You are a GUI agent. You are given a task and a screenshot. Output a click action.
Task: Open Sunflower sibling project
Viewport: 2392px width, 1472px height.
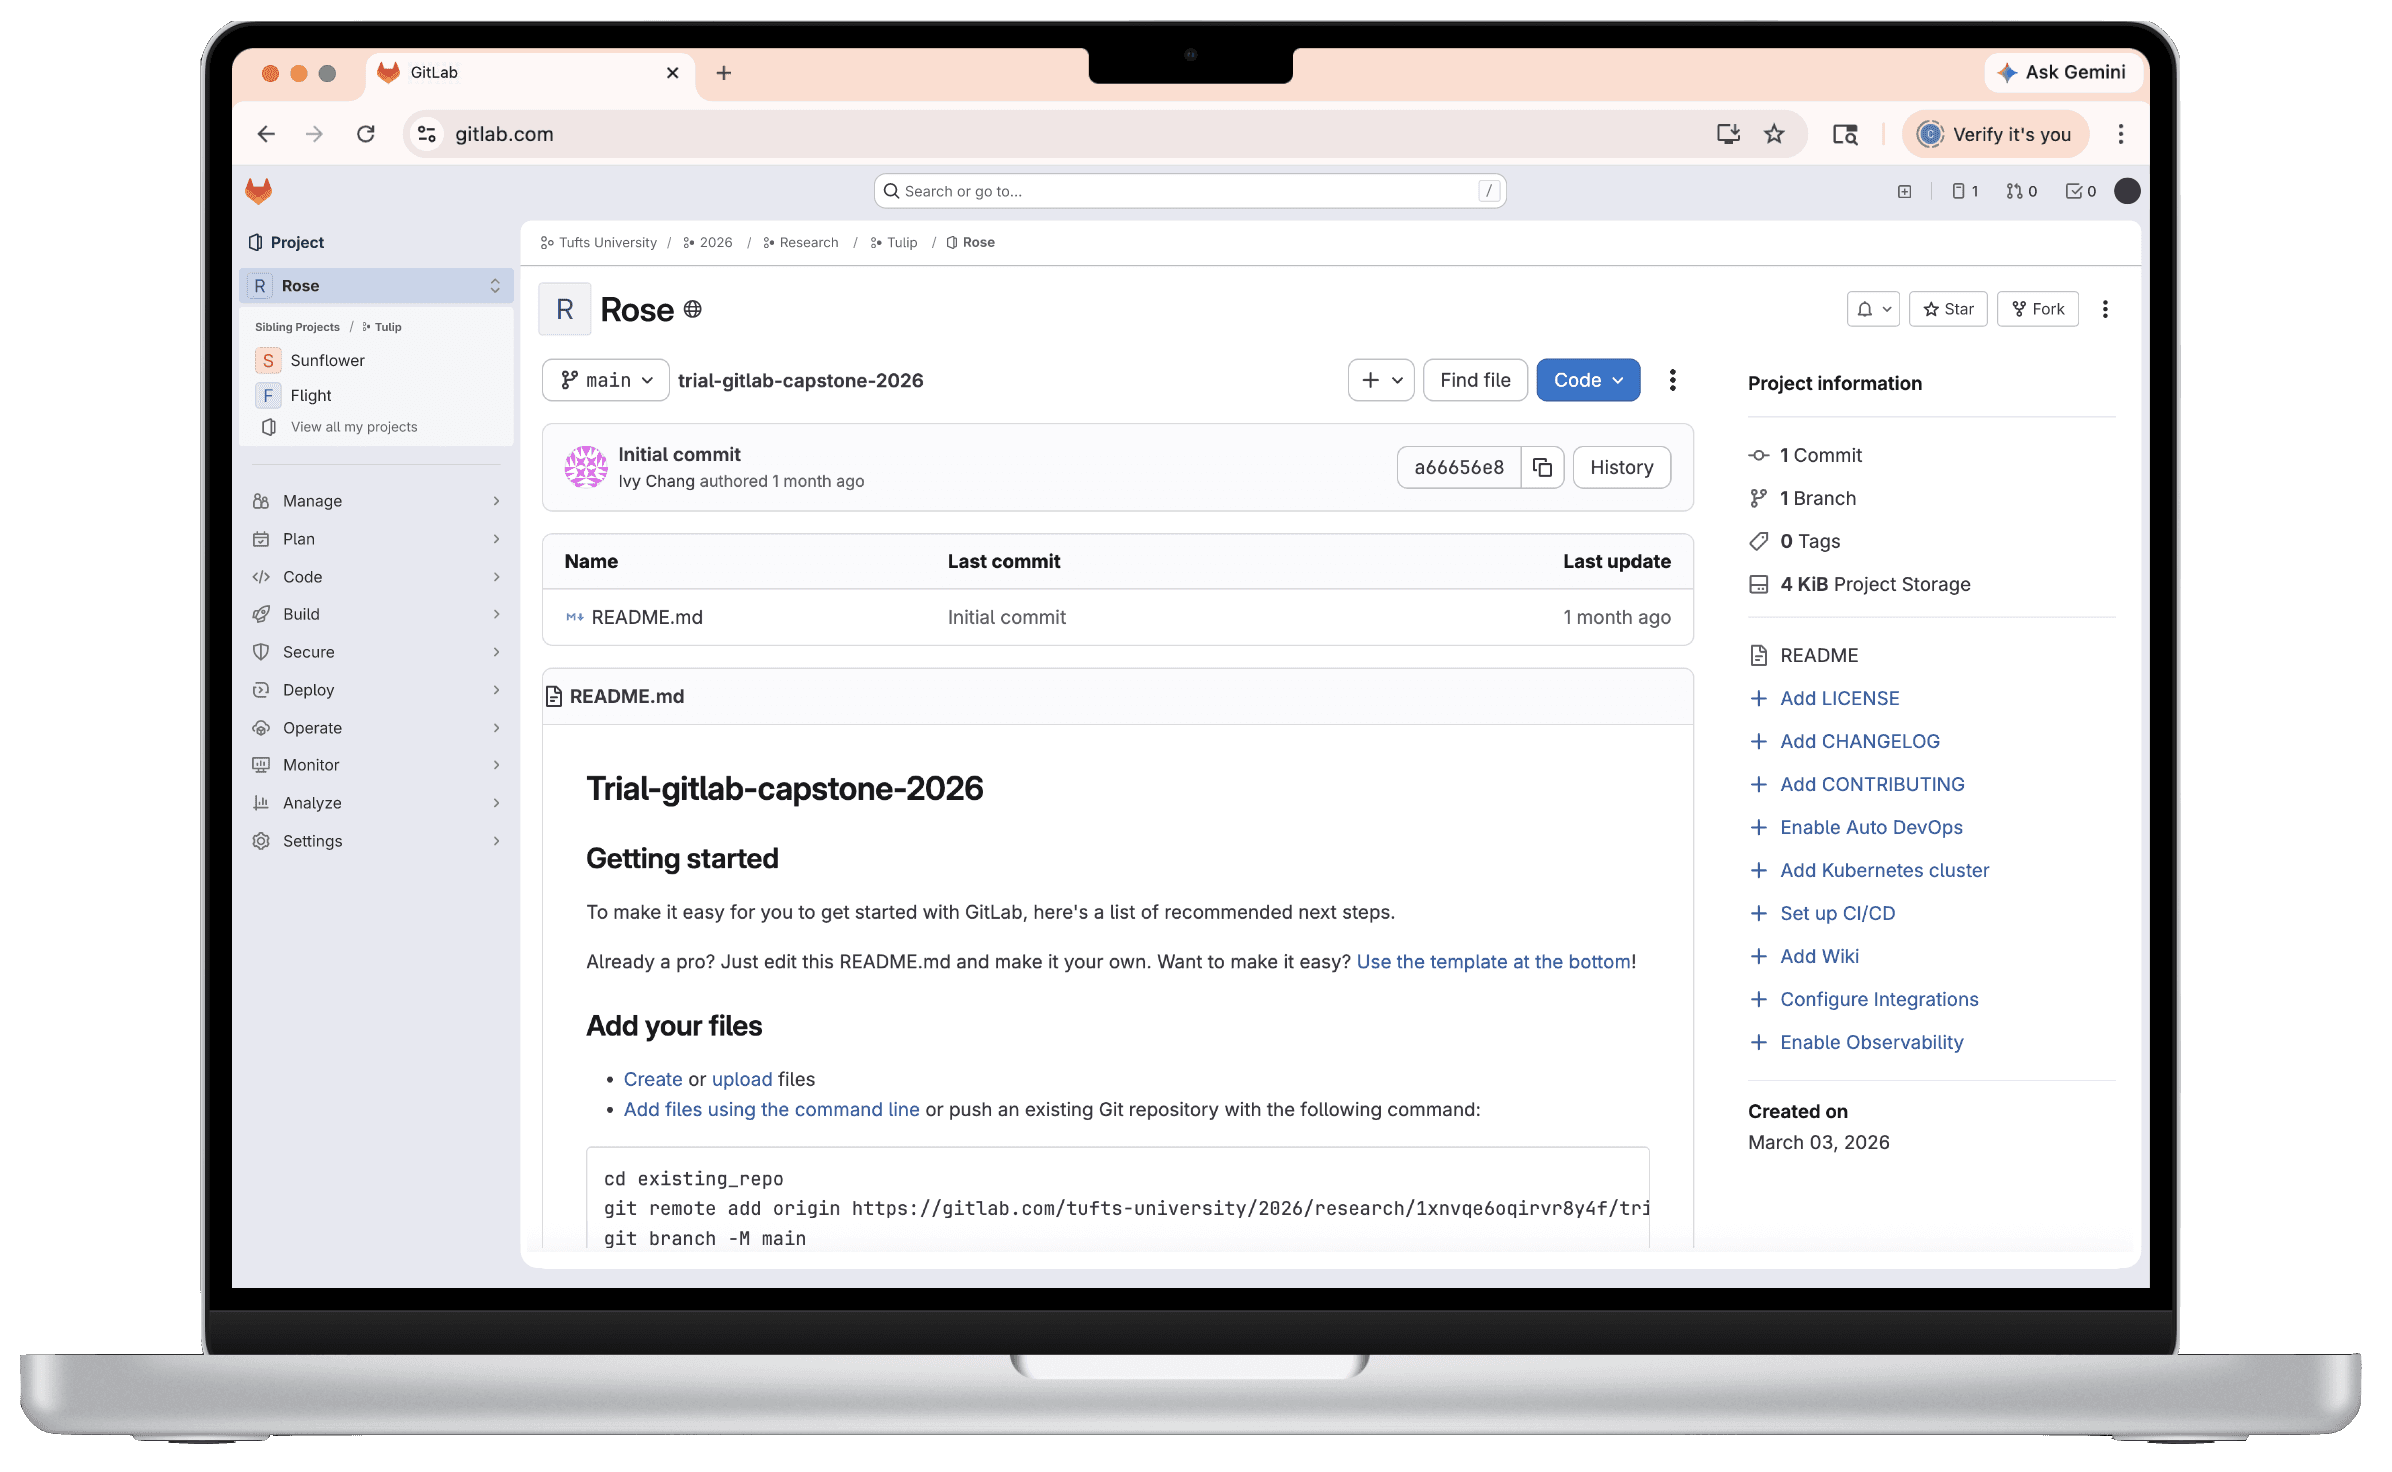[327, 360]
